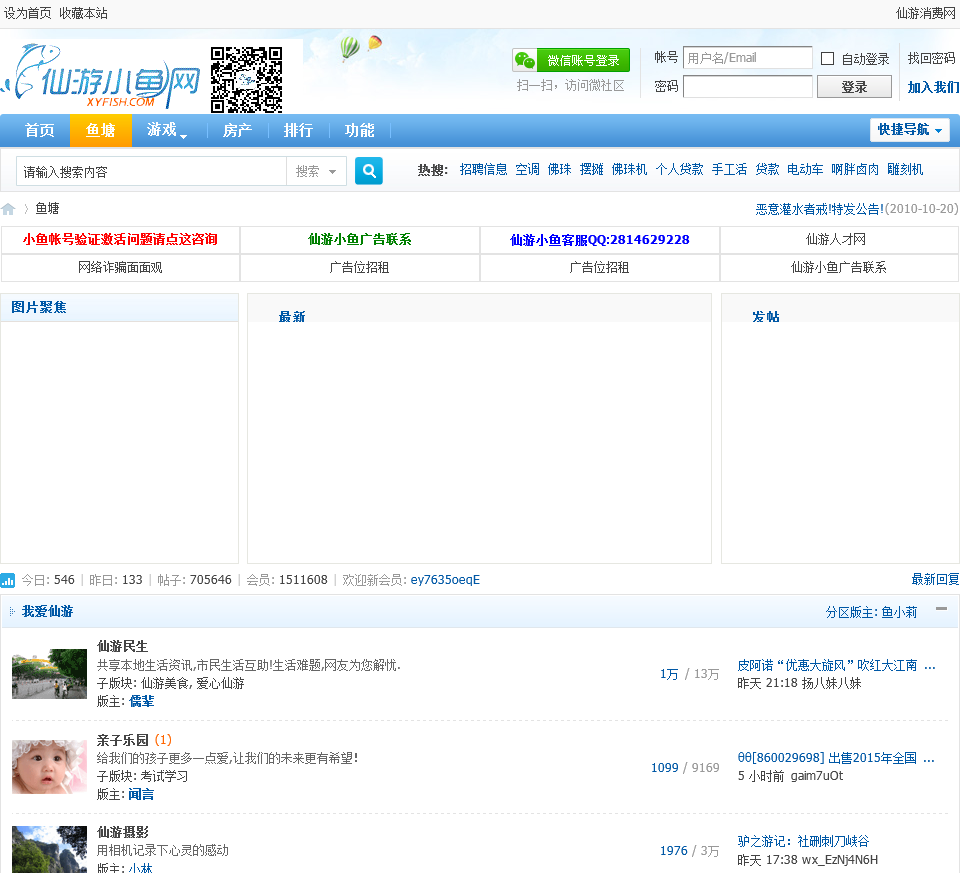Screen dimensions: 960x873
Task: Click the statistics bar chart icon
Action: pyautogui.click(x=7, y=580)
